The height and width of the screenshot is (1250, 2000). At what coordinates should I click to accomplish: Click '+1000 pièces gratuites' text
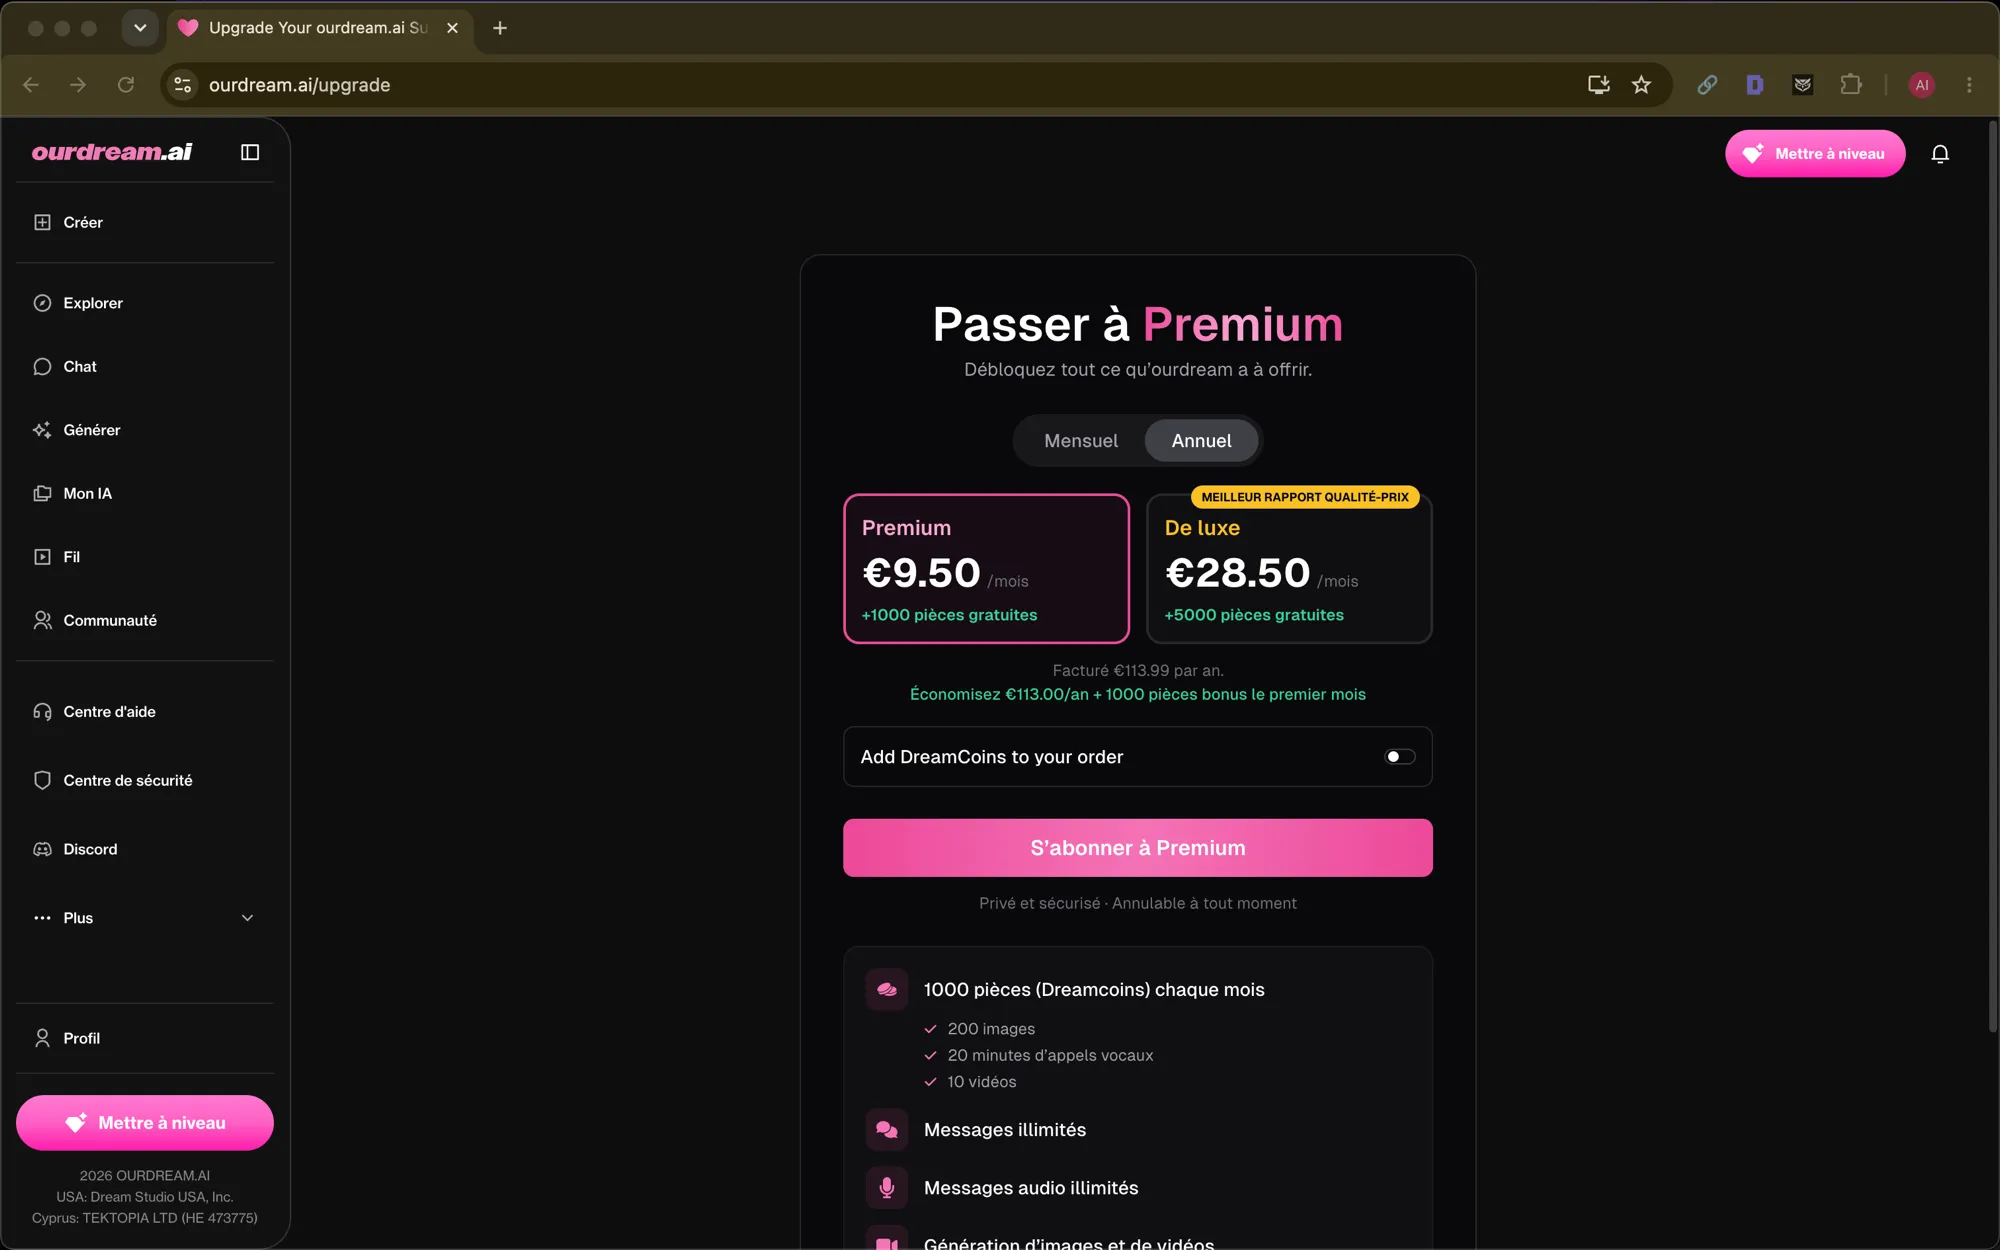pyautogui.click(x=949, y=615)
